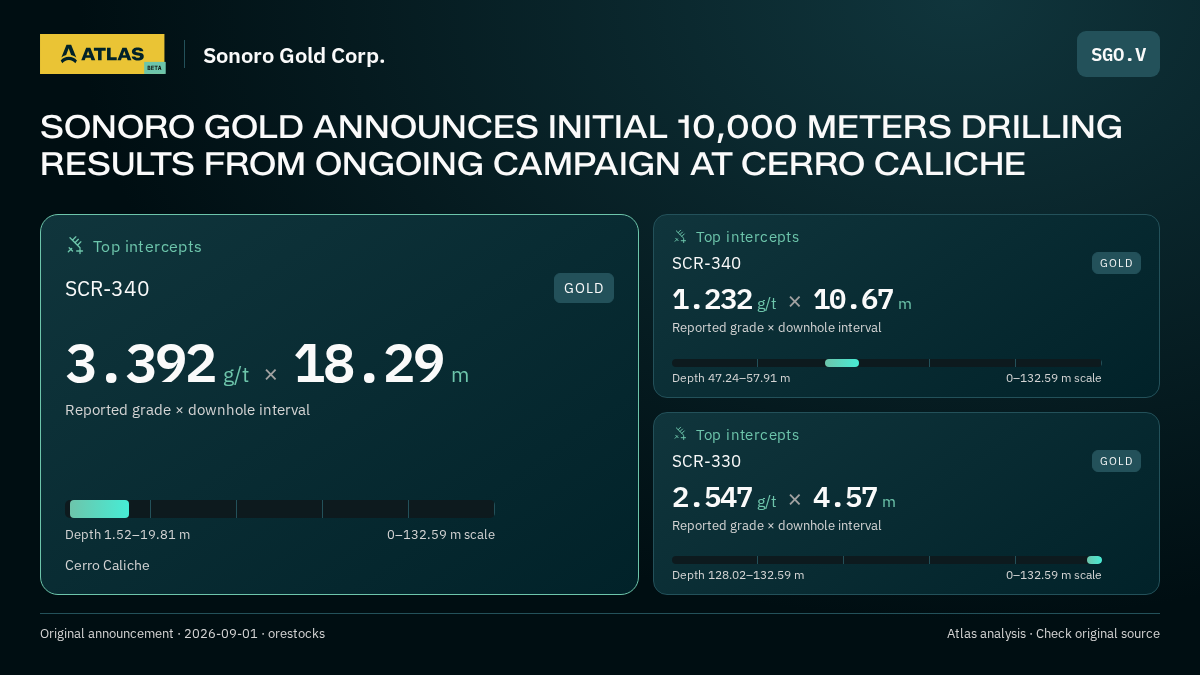Click the depth bar segment 1.52–19.81 m
This screenshot has height=675, width=1200.
click(99, 509)
